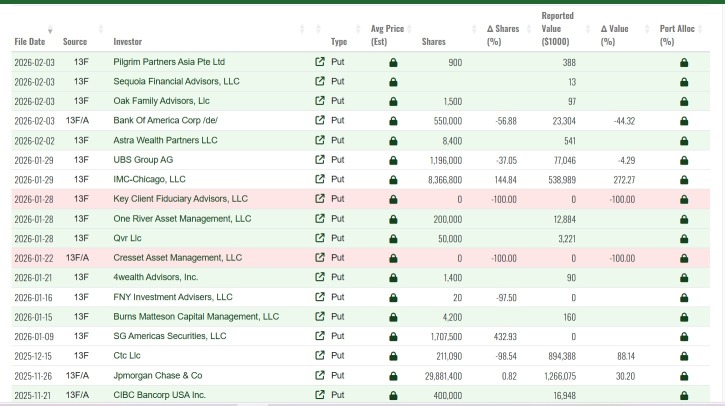This screenshot has width=725, height=406.
Task: Click Port Alloc lock for CIBC Bancorp USA
Action: pyautogui.click(x=684, y=396)
